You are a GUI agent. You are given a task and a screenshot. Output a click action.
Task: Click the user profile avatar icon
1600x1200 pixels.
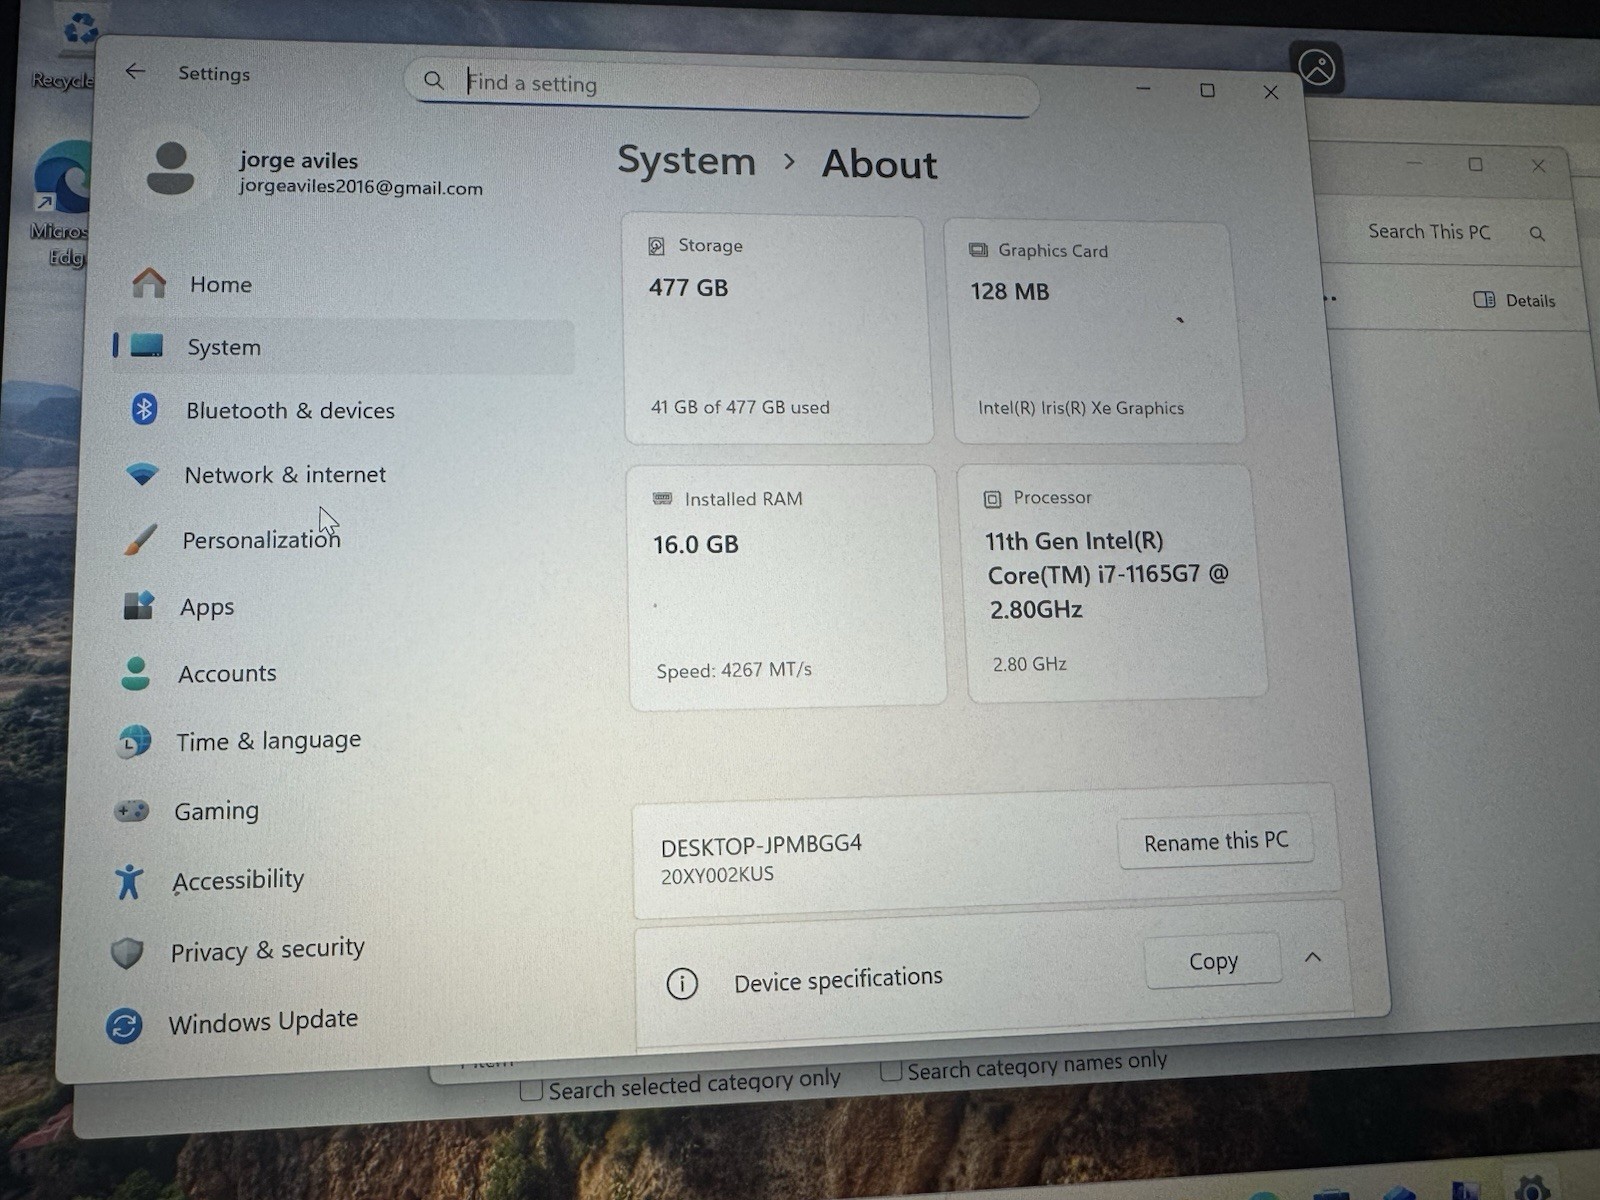[x=170, y=168]
